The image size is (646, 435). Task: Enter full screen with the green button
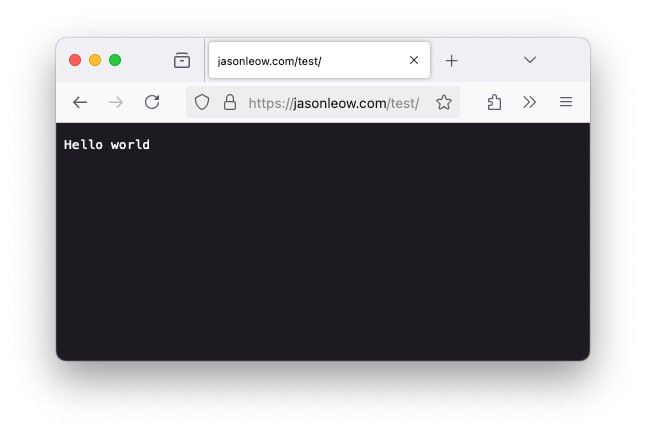coord(115,60)
